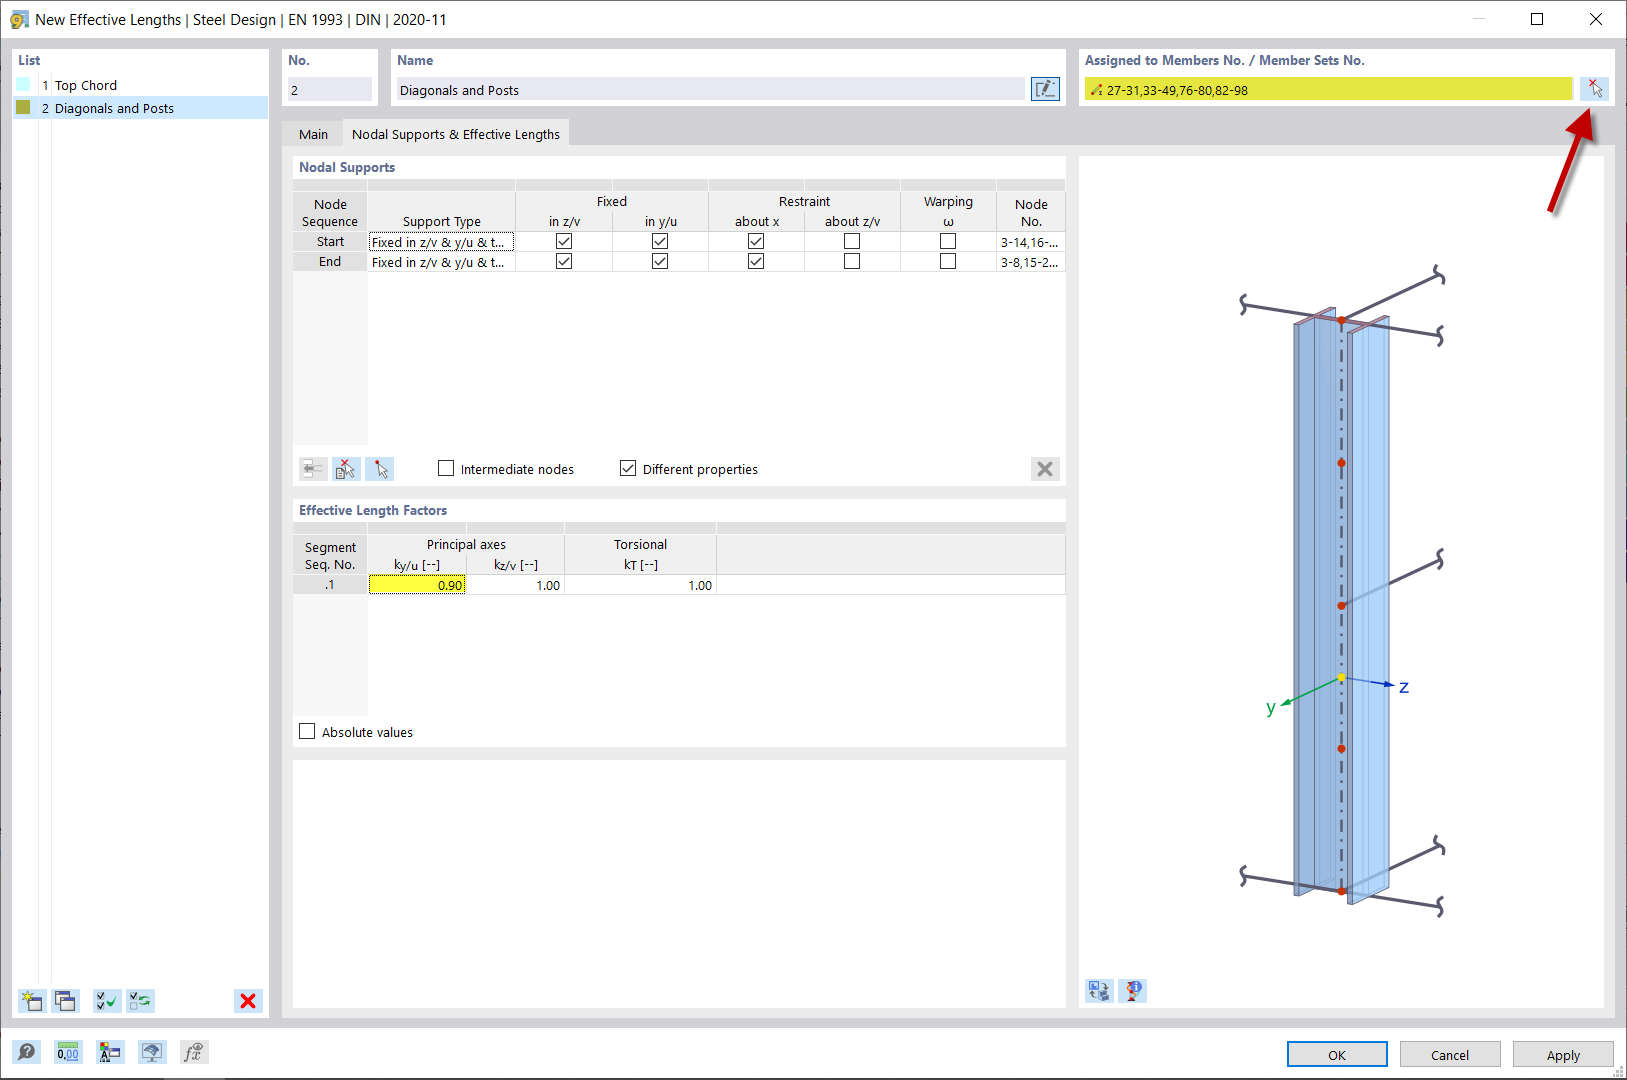Enable Restraint about z/v for End row
Screen dimensions: 1627x1080
point(852,261)
